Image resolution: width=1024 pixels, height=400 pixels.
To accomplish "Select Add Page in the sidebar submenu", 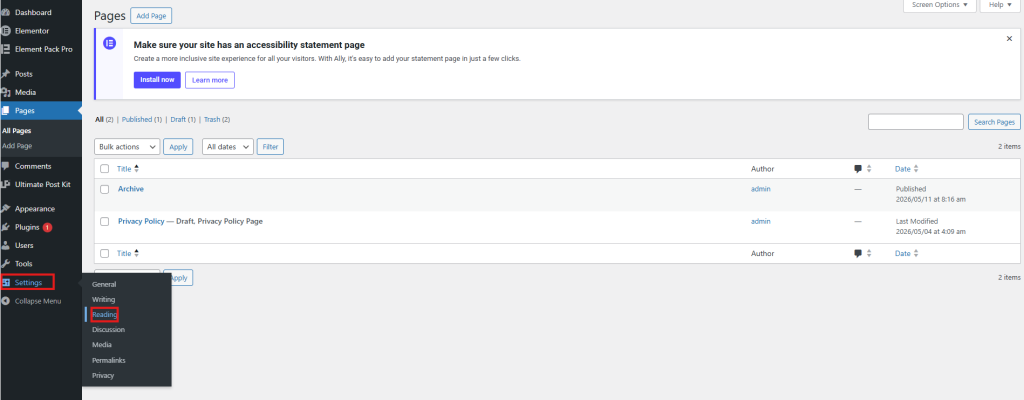I will pyautogui.click(x=17, y=146).
